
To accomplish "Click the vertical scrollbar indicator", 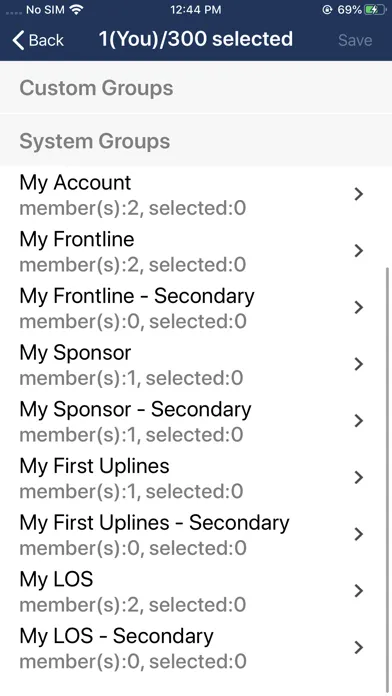I will click(388, 479).
